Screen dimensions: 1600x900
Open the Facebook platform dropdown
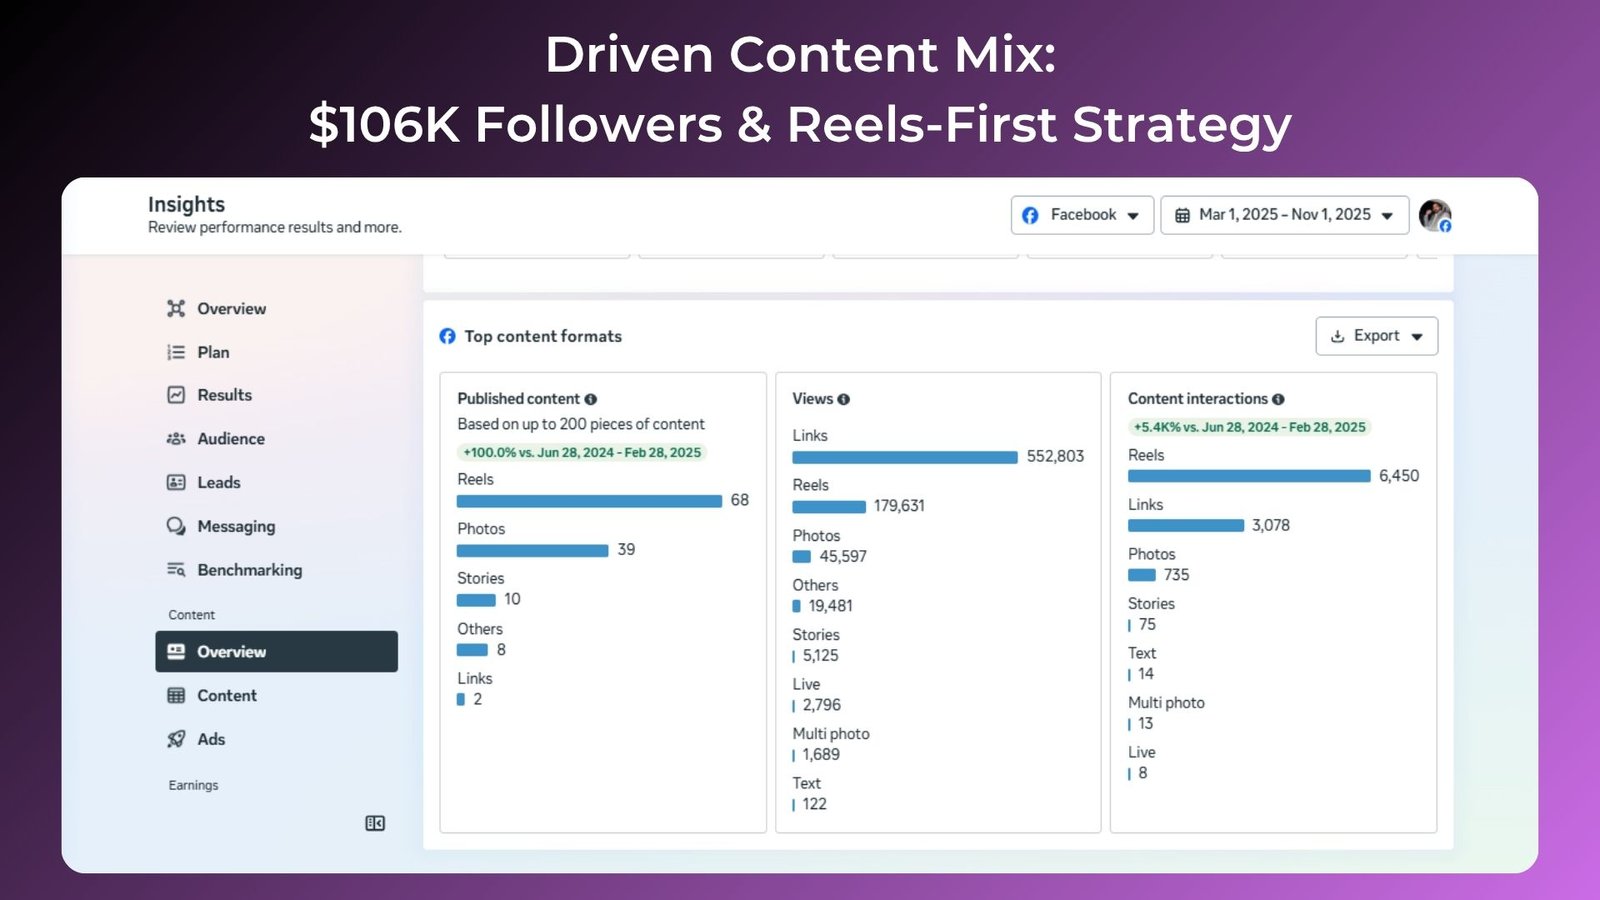pyautogui.click(x=1082, y=215)
